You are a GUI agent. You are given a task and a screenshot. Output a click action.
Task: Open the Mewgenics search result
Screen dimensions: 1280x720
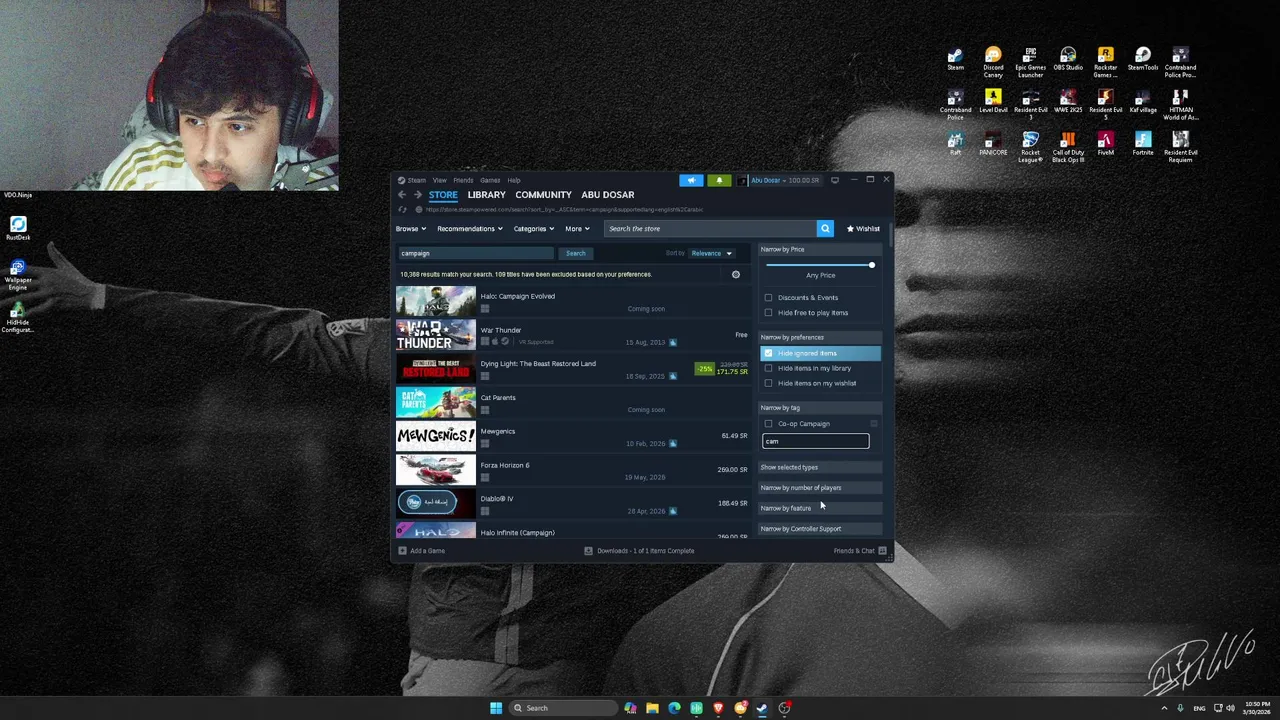pos(572,436)
